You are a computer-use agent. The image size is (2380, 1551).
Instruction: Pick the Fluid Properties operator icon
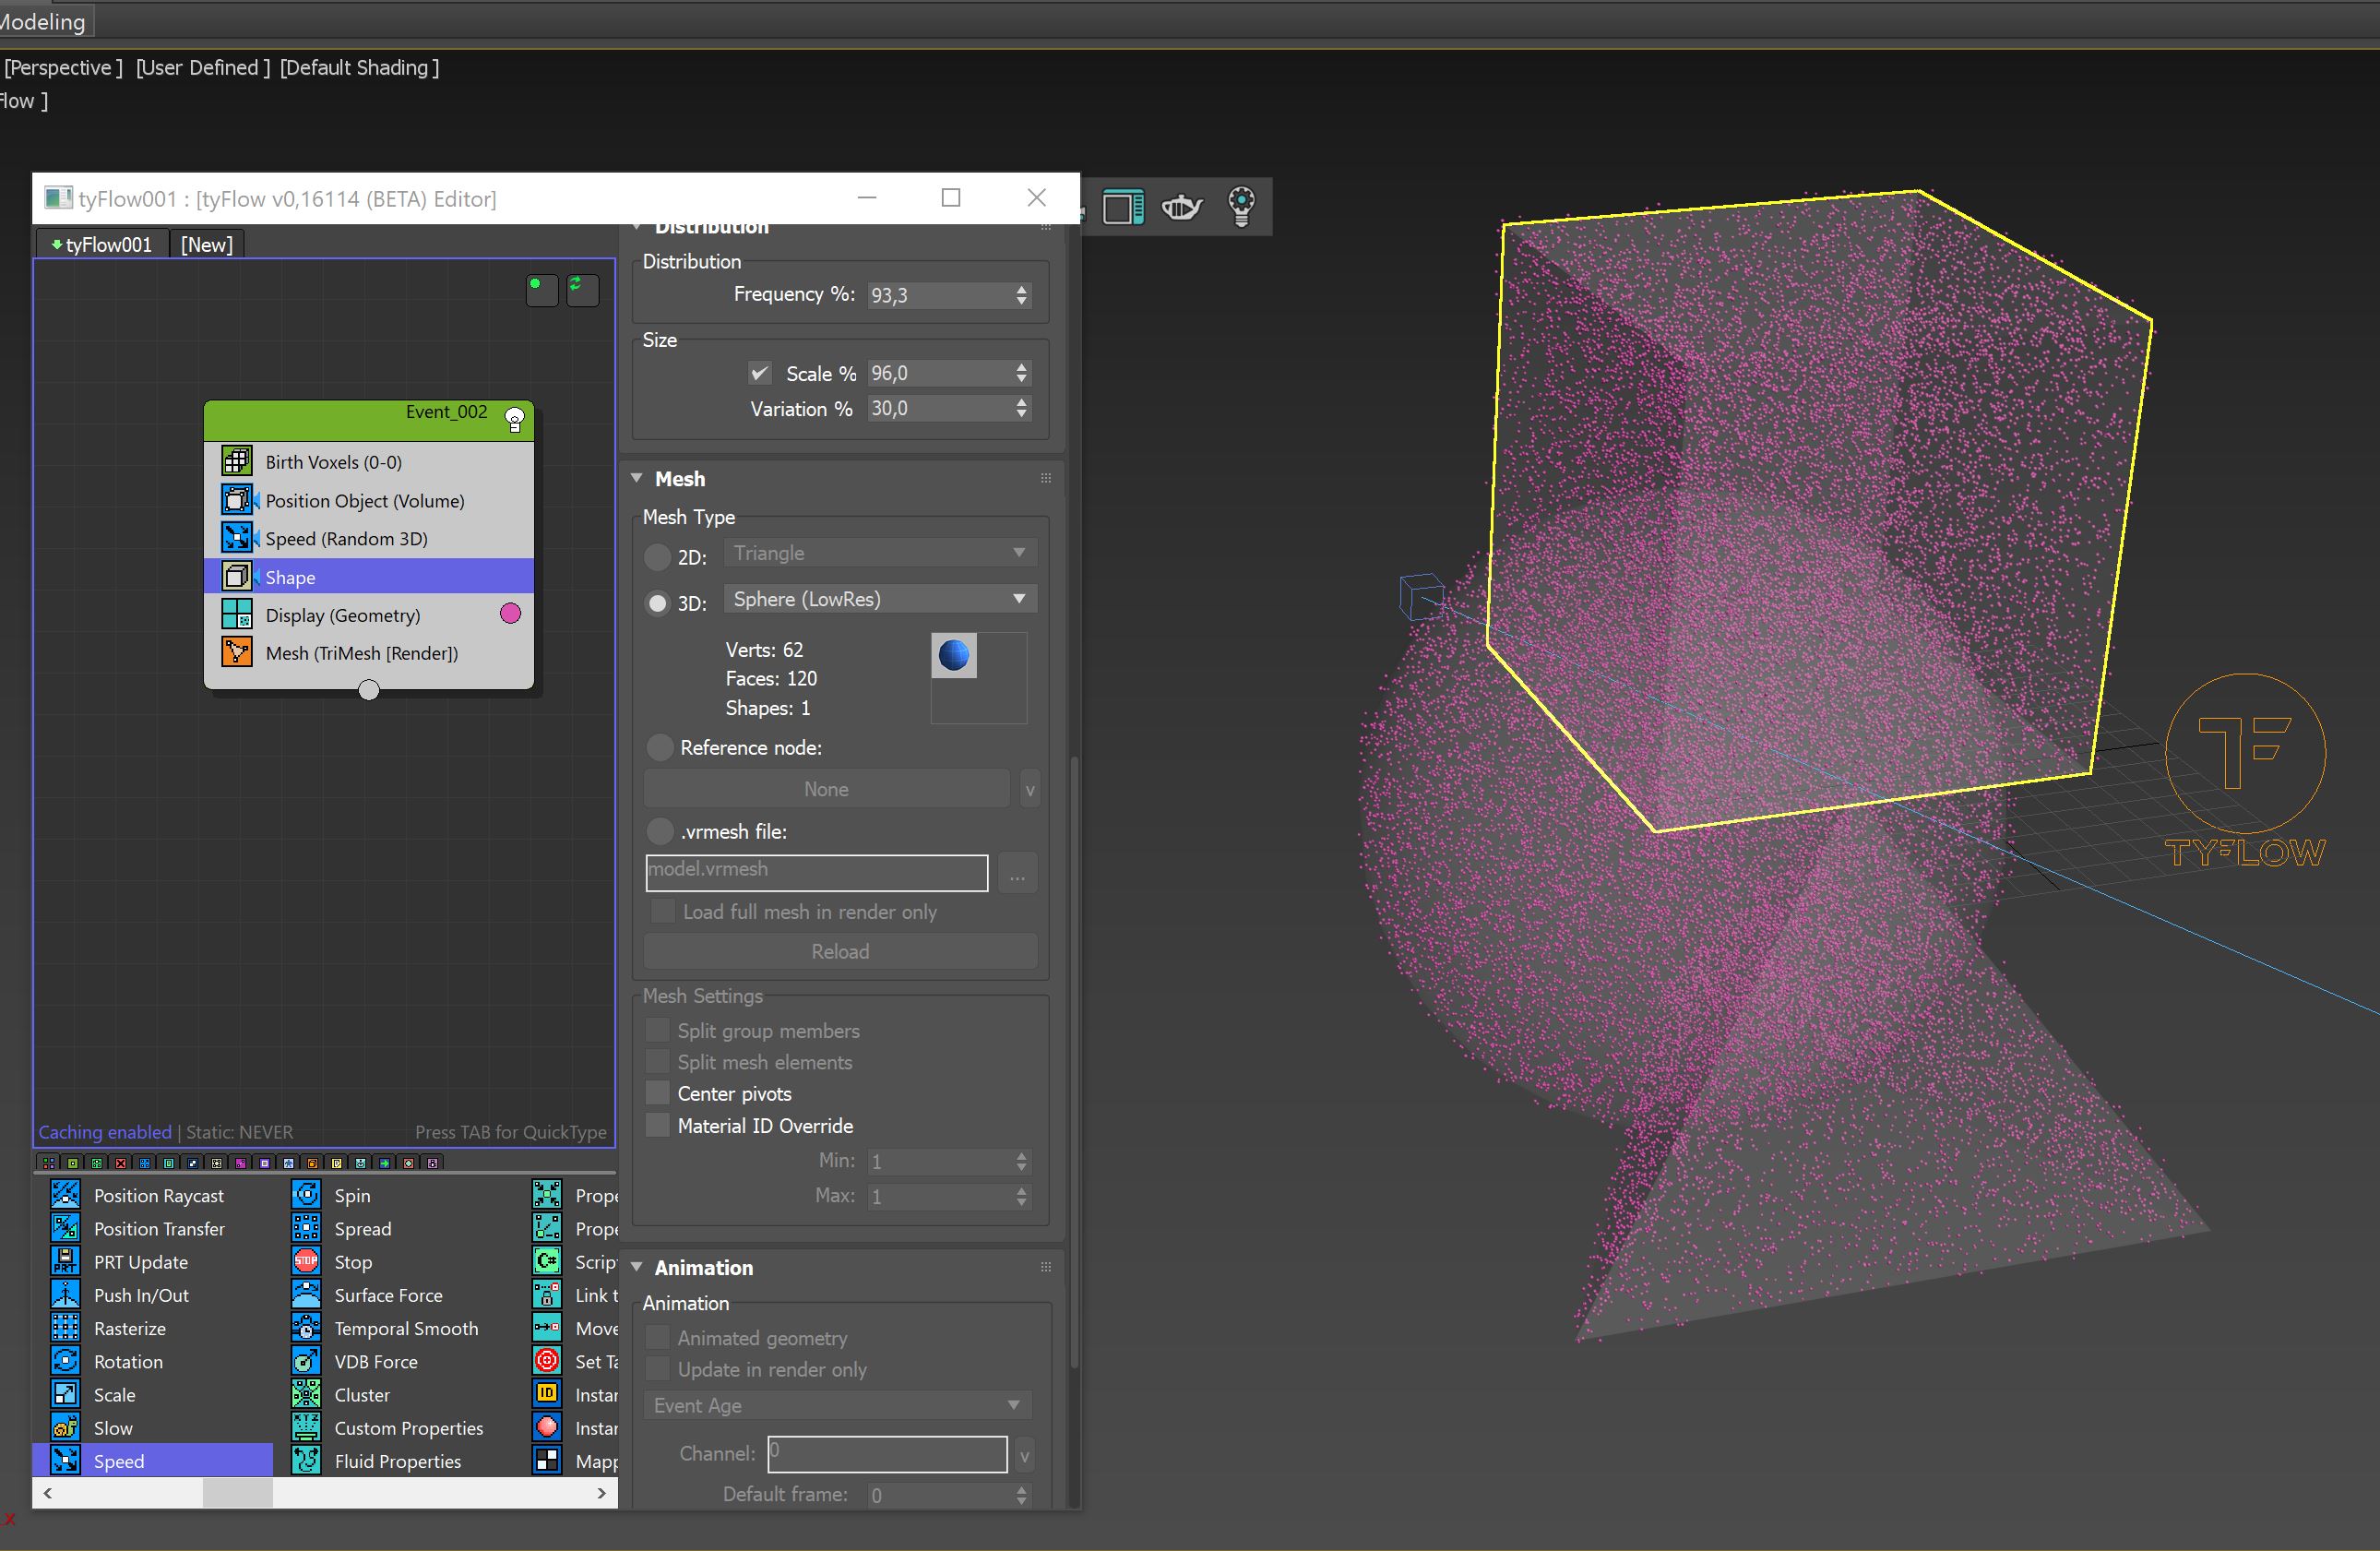306,1460
